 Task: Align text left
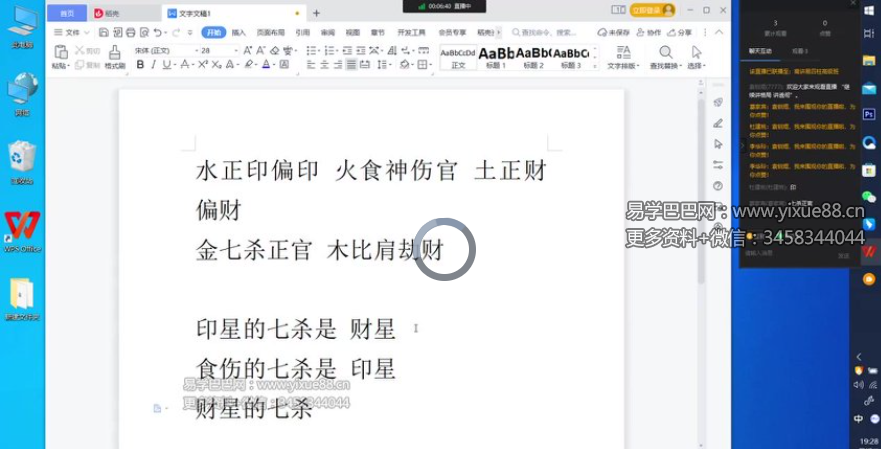311,65
